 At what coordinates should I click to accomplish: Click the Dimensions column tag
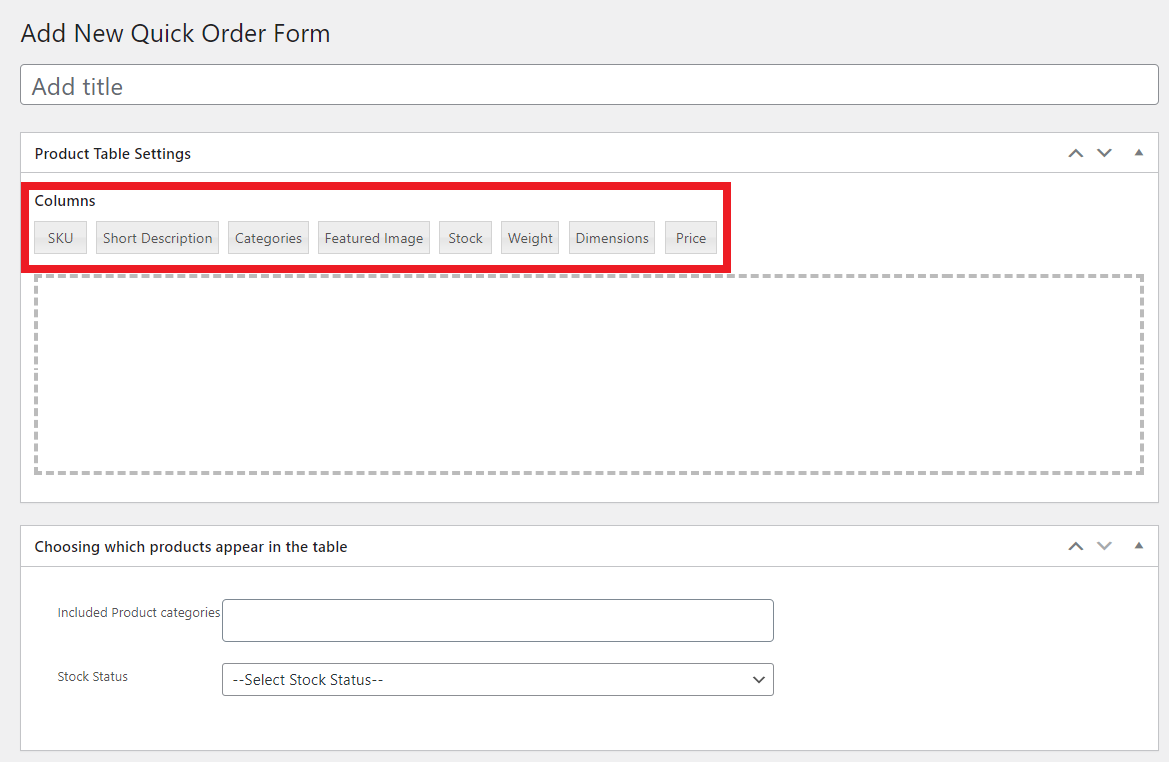point(611,237)
